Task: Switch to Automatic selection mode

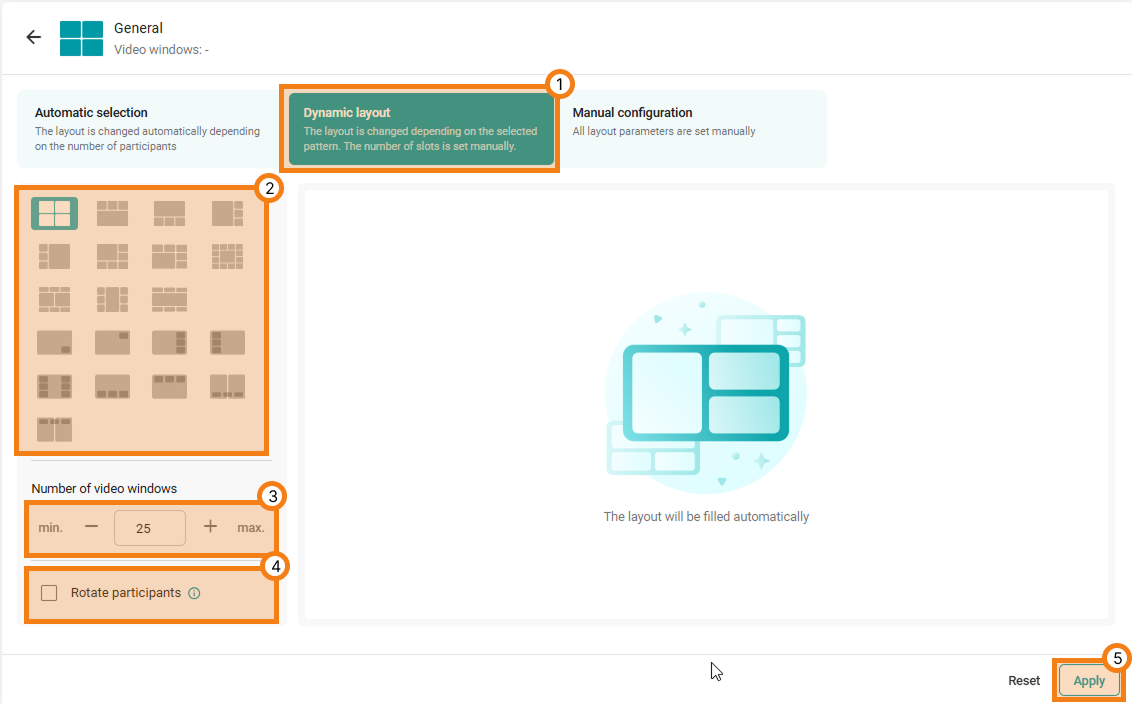Action: 148,128
